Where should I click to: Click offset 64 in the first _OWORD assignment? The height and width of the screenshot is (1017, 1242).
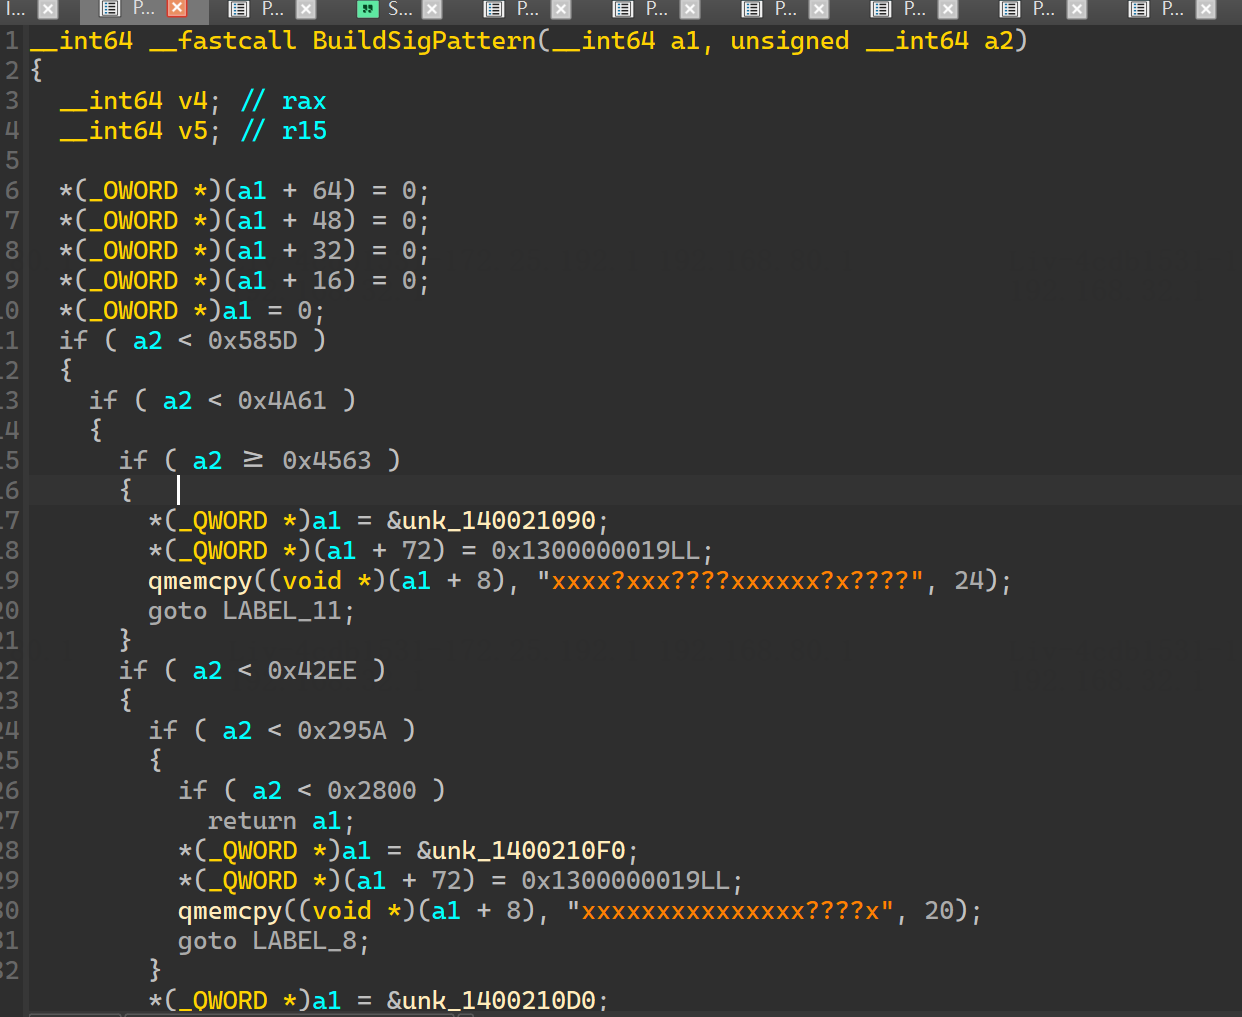coord(327,191)
